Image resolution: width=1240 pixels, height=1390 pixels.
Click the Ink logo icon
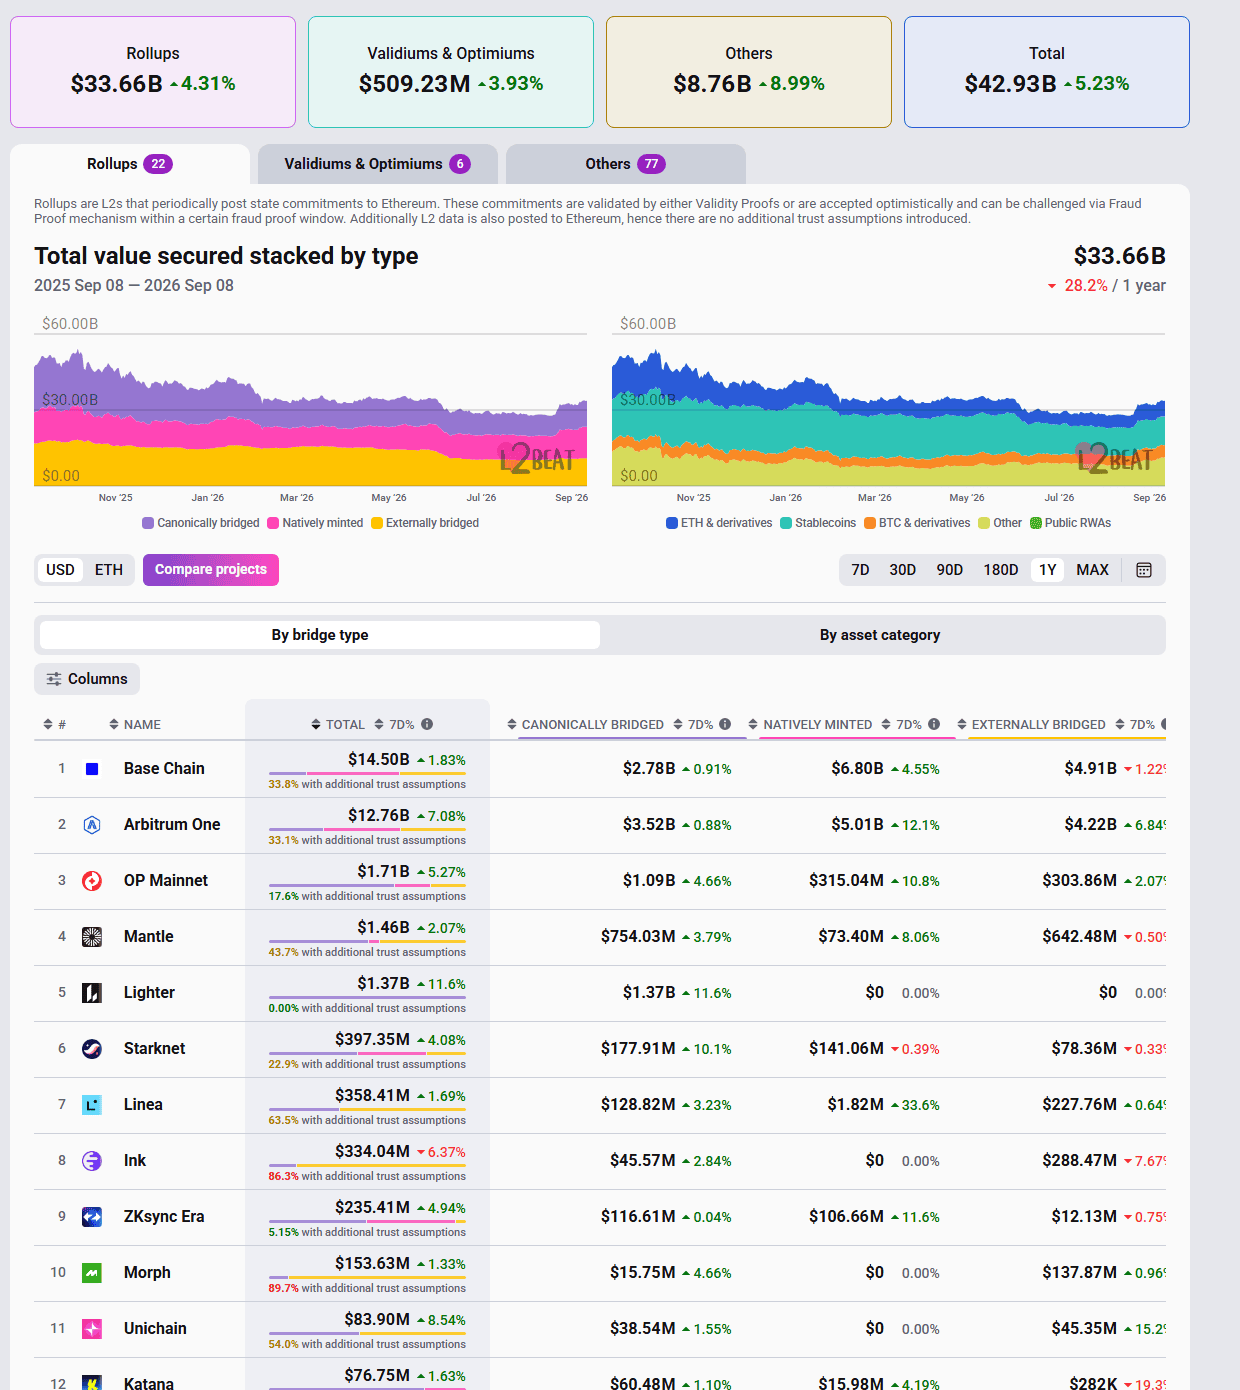(92, 1161)
